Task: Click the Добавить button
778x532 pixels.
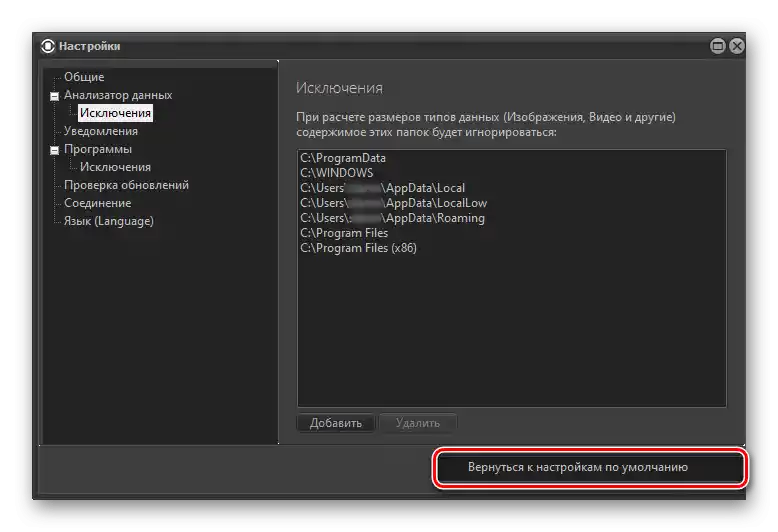Action: 336,423
